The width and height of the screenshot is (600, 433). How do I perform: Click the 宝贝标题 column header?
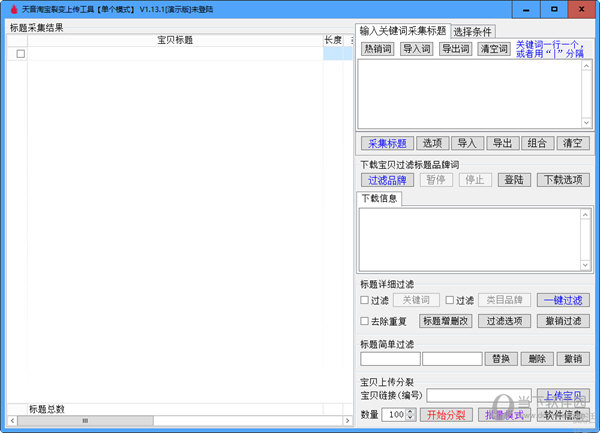(175, 40)
